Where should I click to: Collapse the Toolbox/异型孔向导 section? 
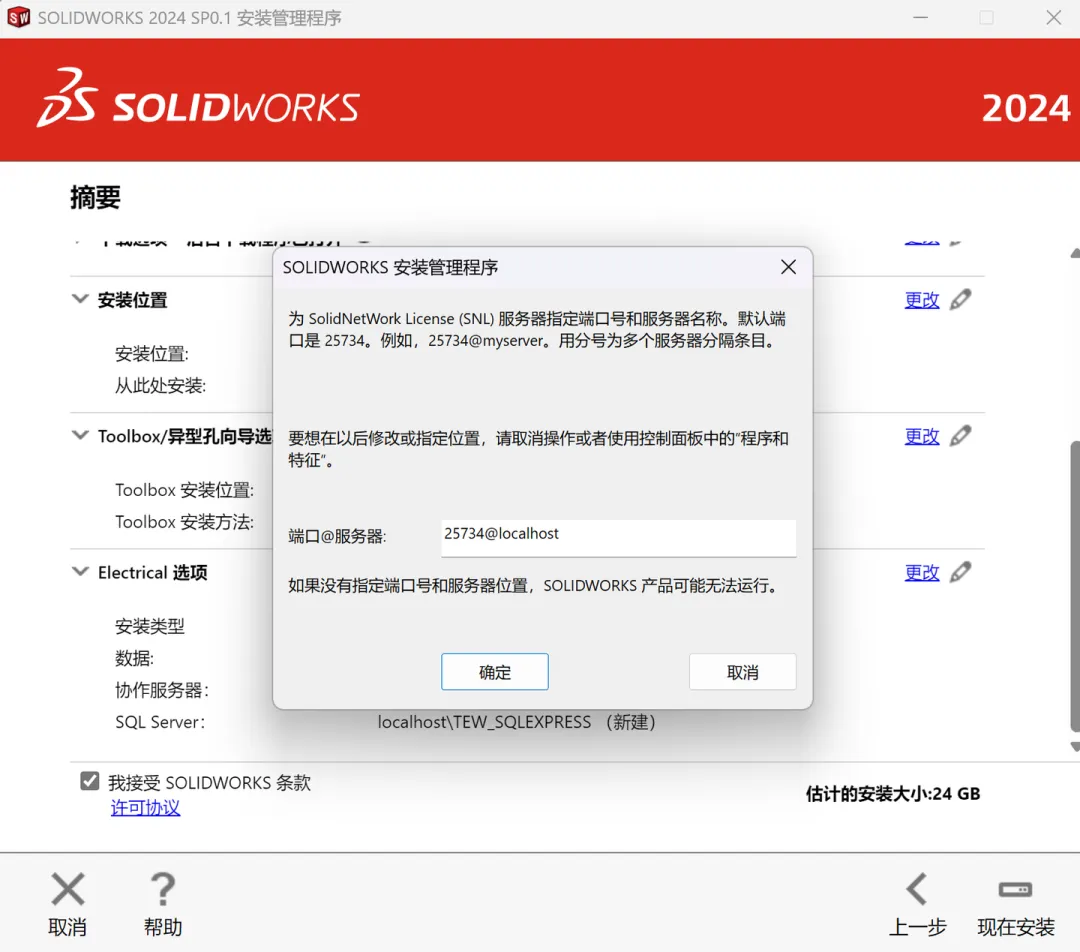81,435
